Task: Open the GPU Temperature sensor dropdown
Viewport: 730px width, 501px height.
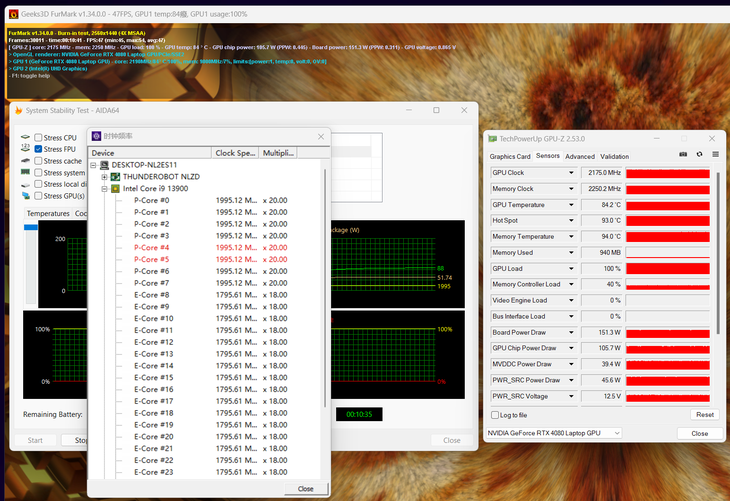Action: [x=571, y=205]
